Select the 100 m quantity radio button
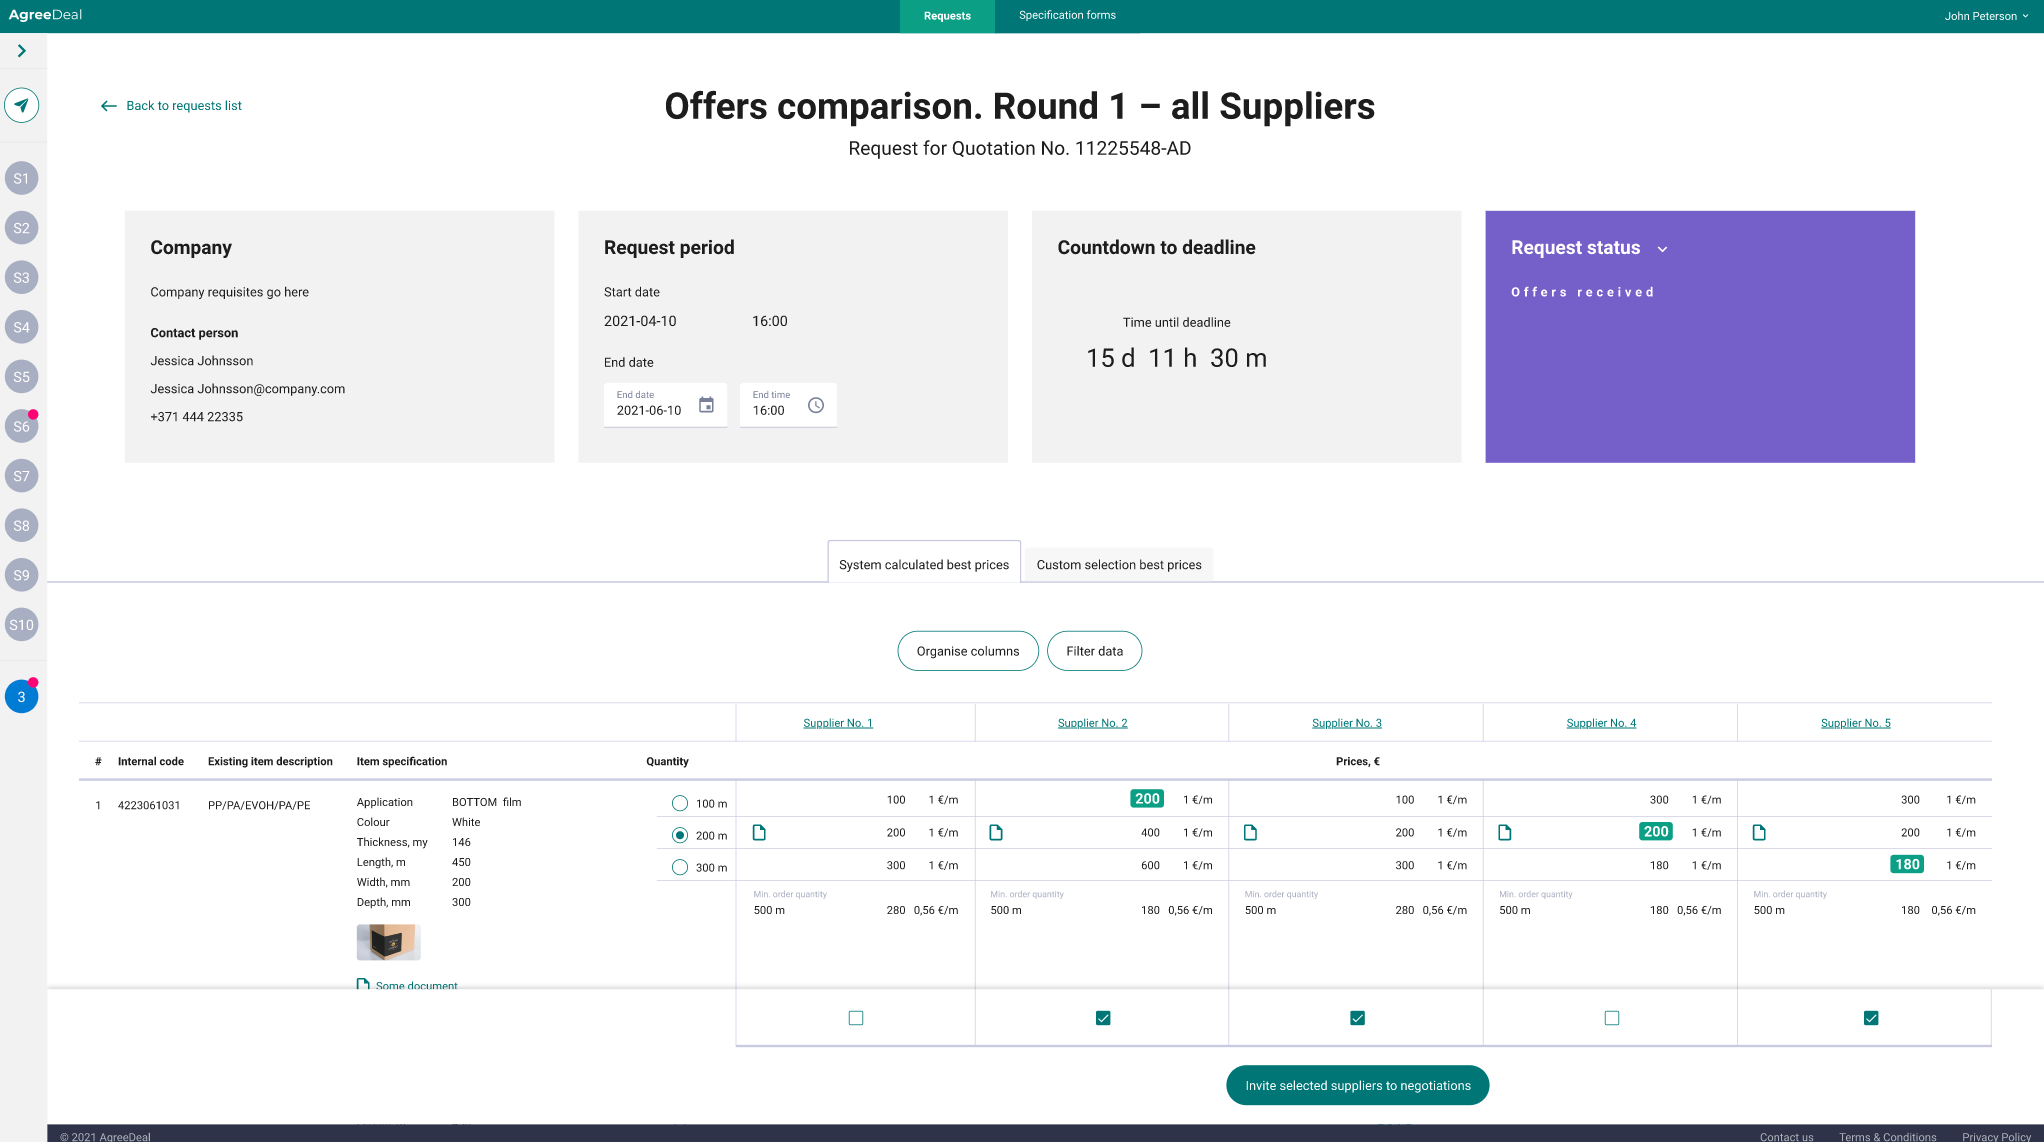 coord(680,803)
